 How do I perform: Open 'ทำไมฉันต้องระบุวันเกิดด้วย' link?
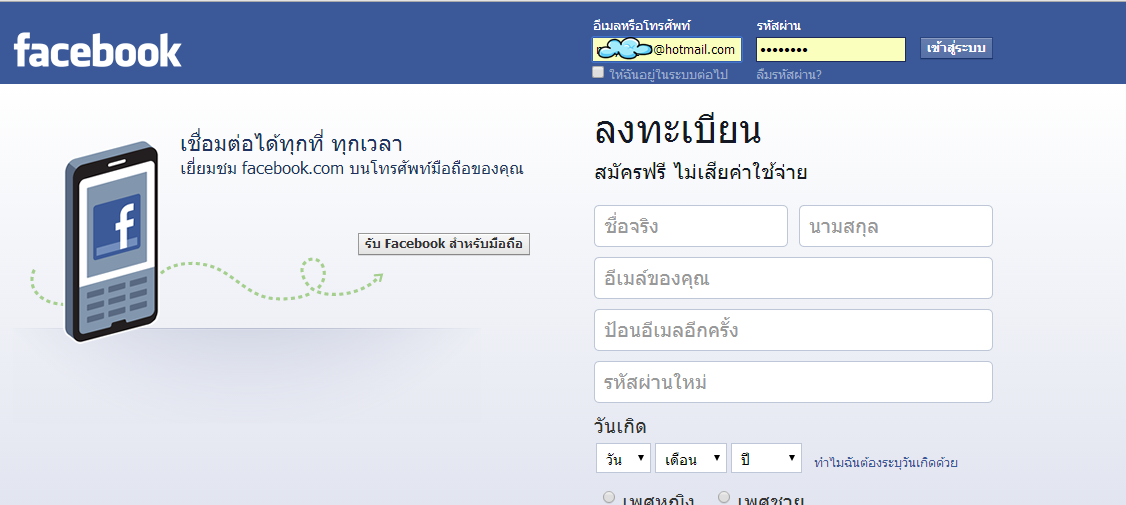coord(885,463)
